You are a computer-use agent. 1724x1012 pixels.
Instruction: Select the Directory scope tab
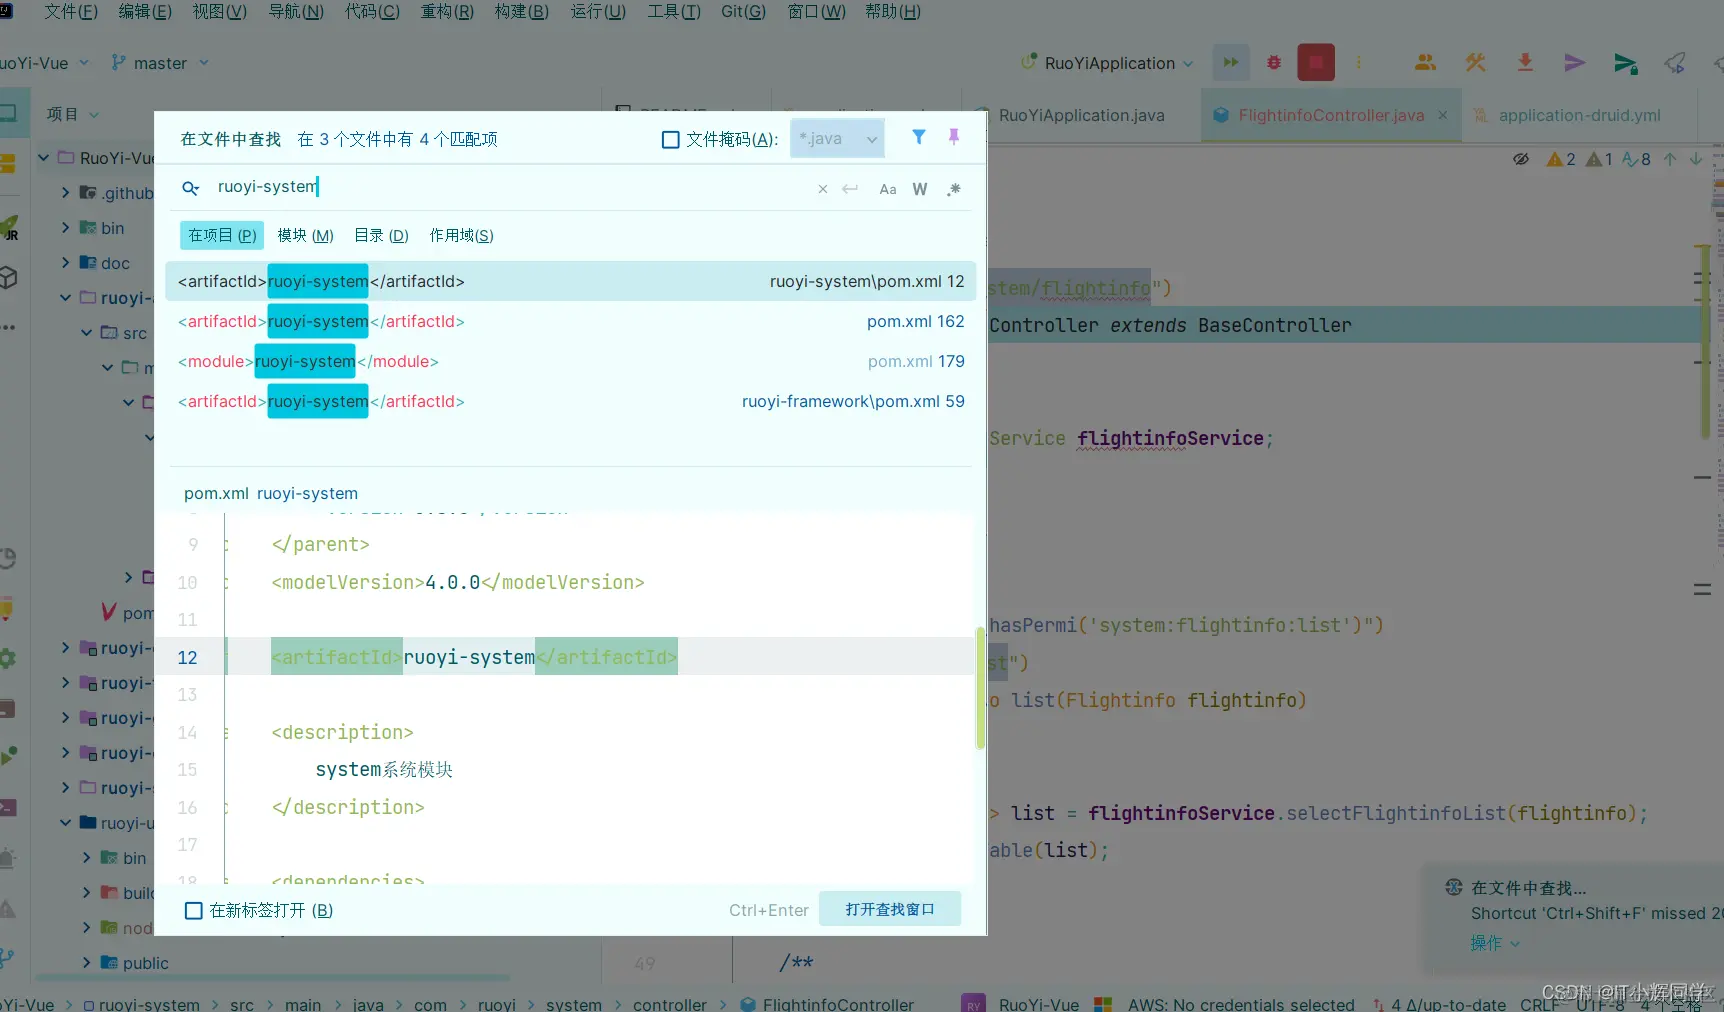tap(381, 236)
